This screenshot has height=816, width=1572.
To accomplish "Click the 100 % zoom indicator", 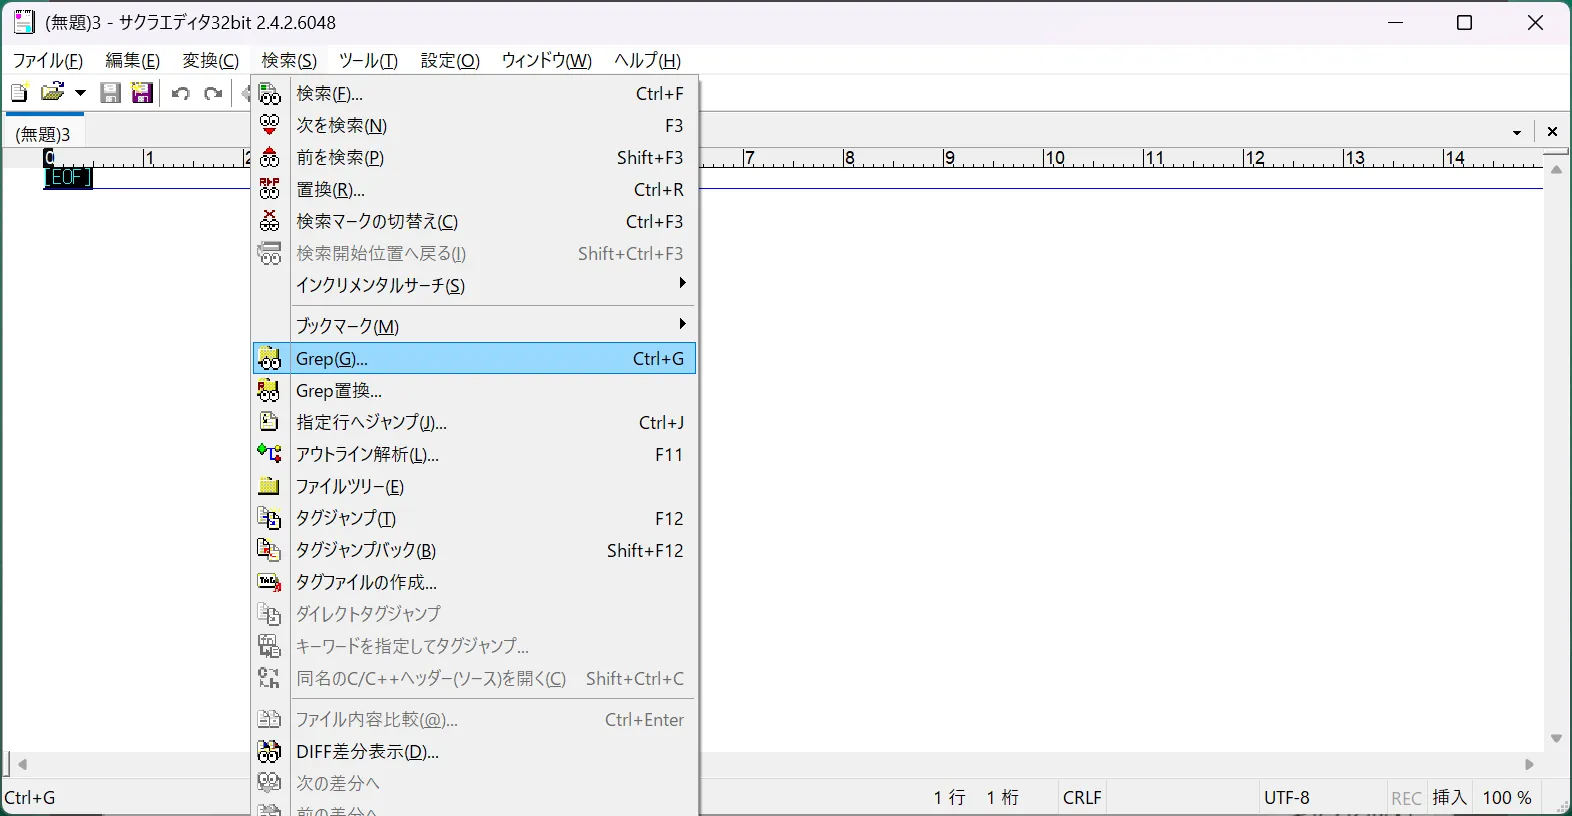I will [x=1506, y=797].
